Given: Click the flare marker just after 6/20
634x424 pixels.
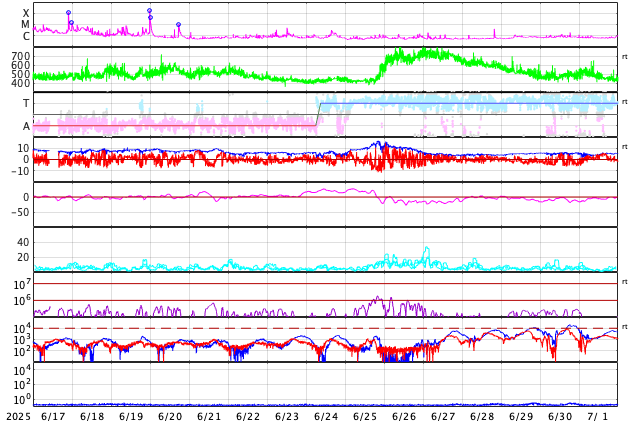Looking at the screenshot, I should tap(178, 25).
